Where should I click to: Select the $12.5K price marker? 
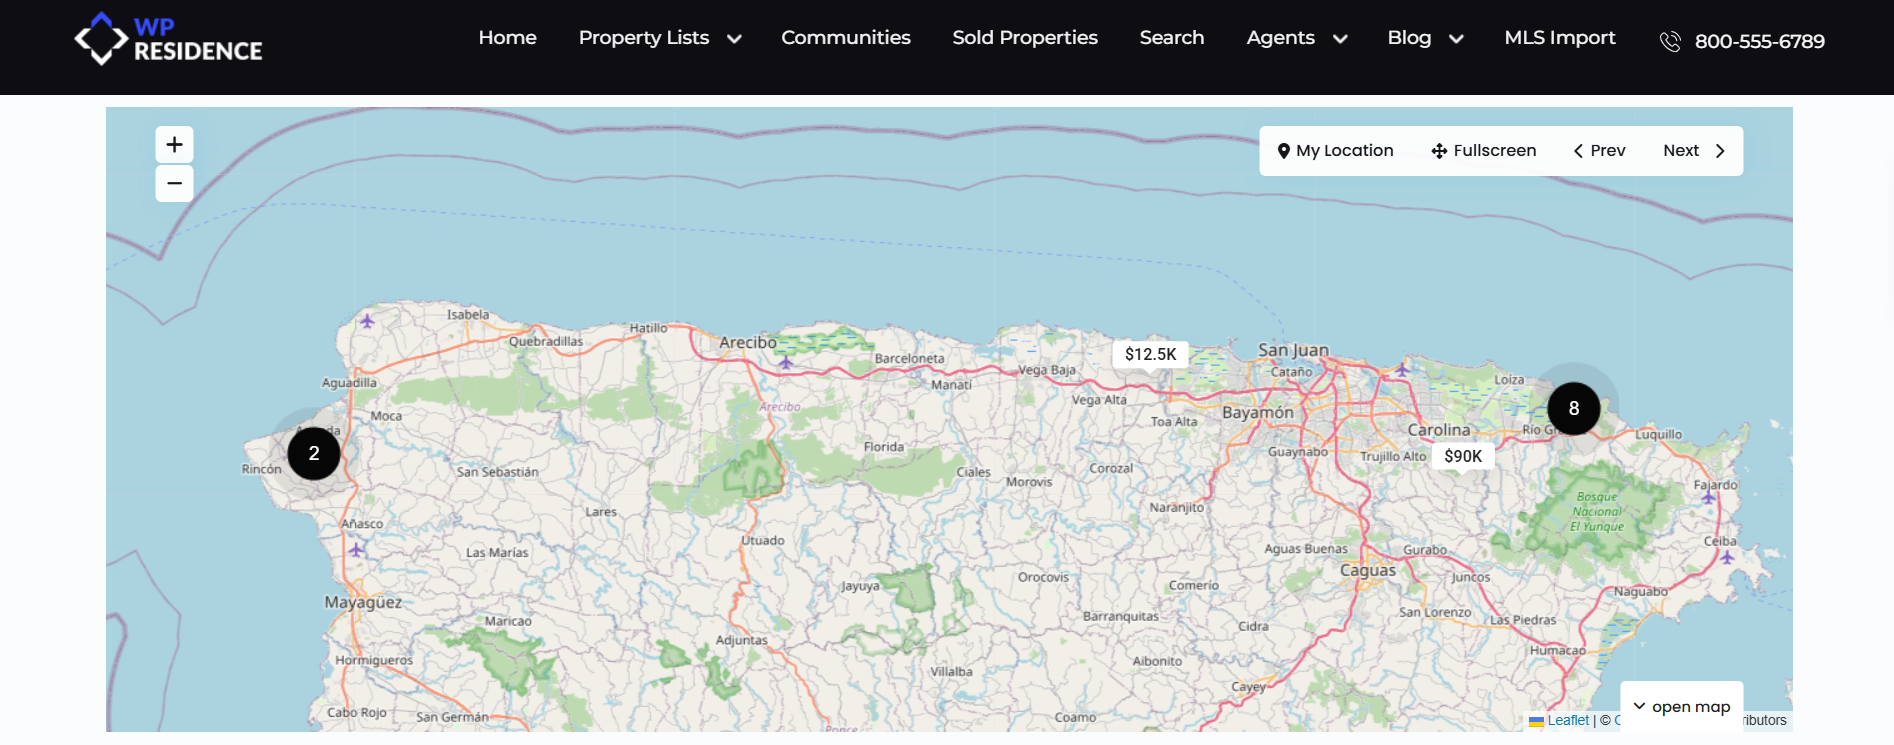click(1150, 354)
